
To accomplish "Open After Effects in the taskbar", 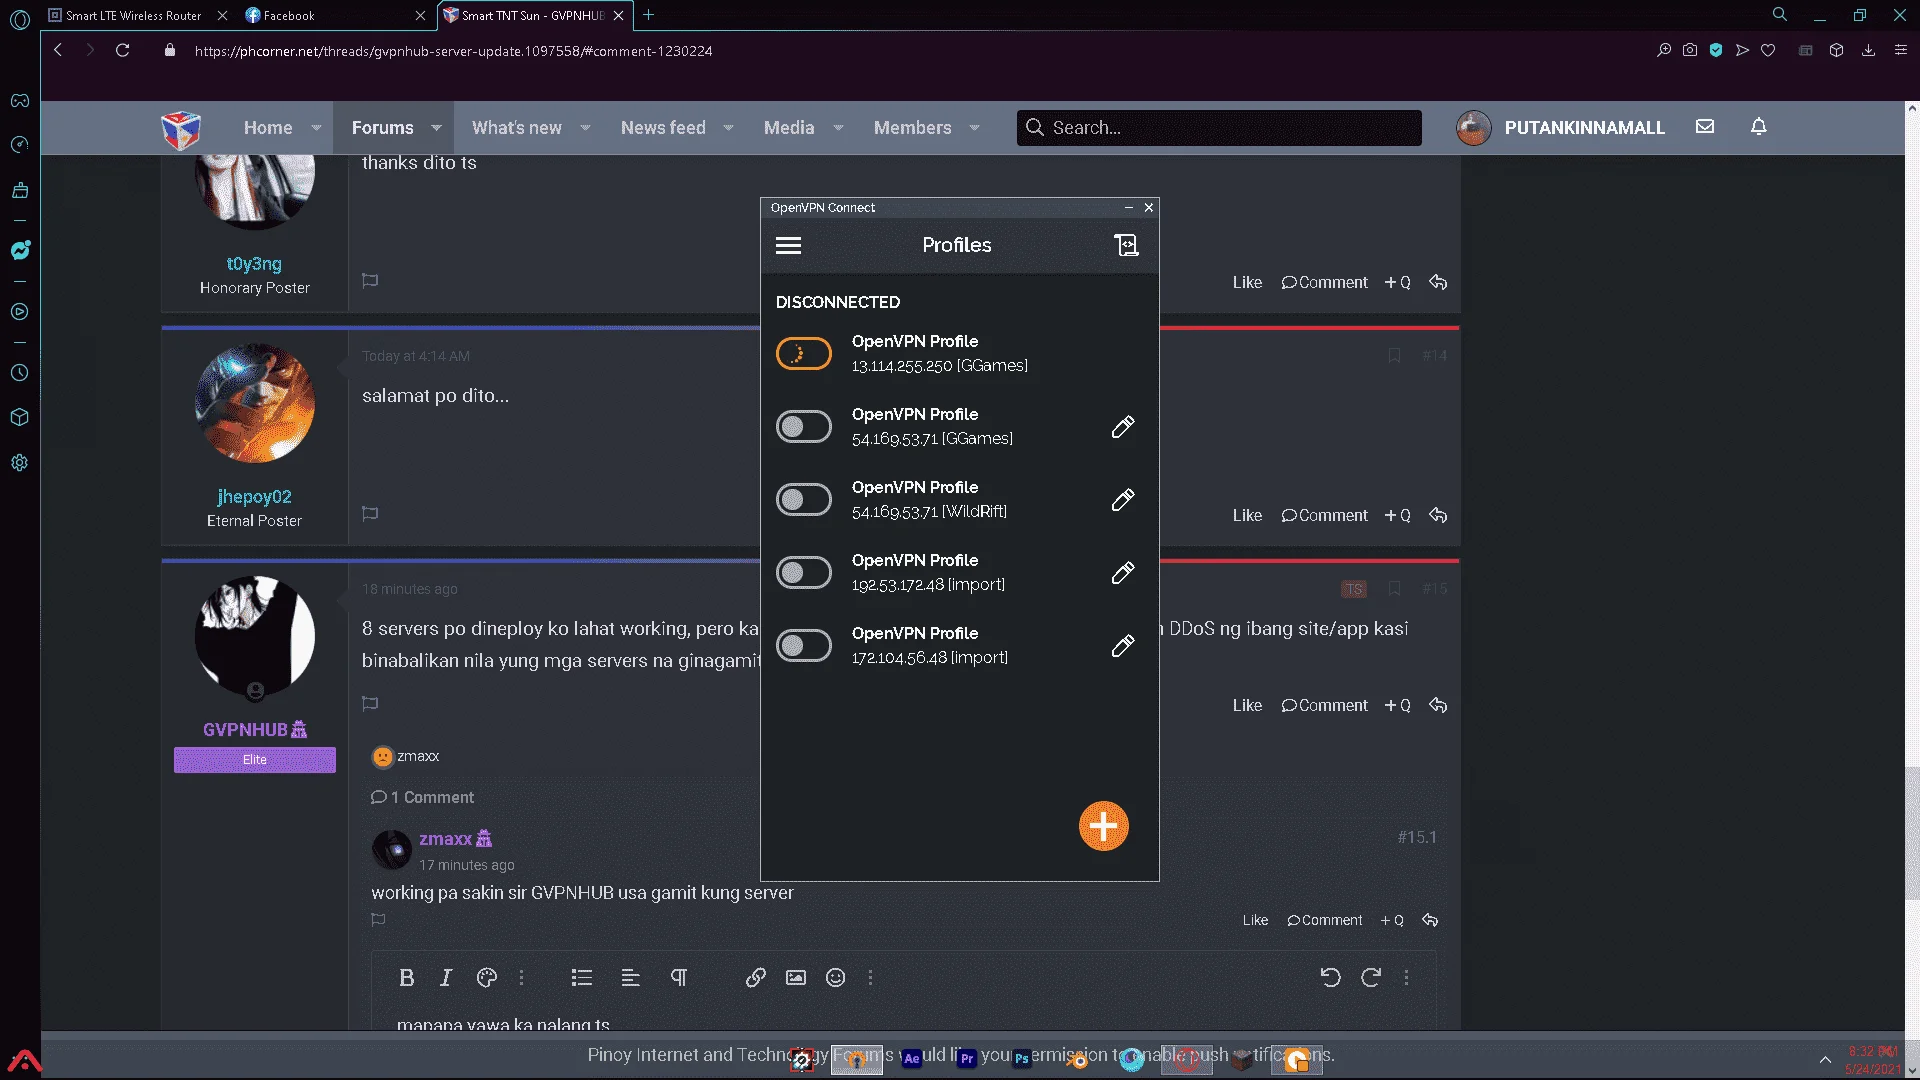I will [911, 1059].
